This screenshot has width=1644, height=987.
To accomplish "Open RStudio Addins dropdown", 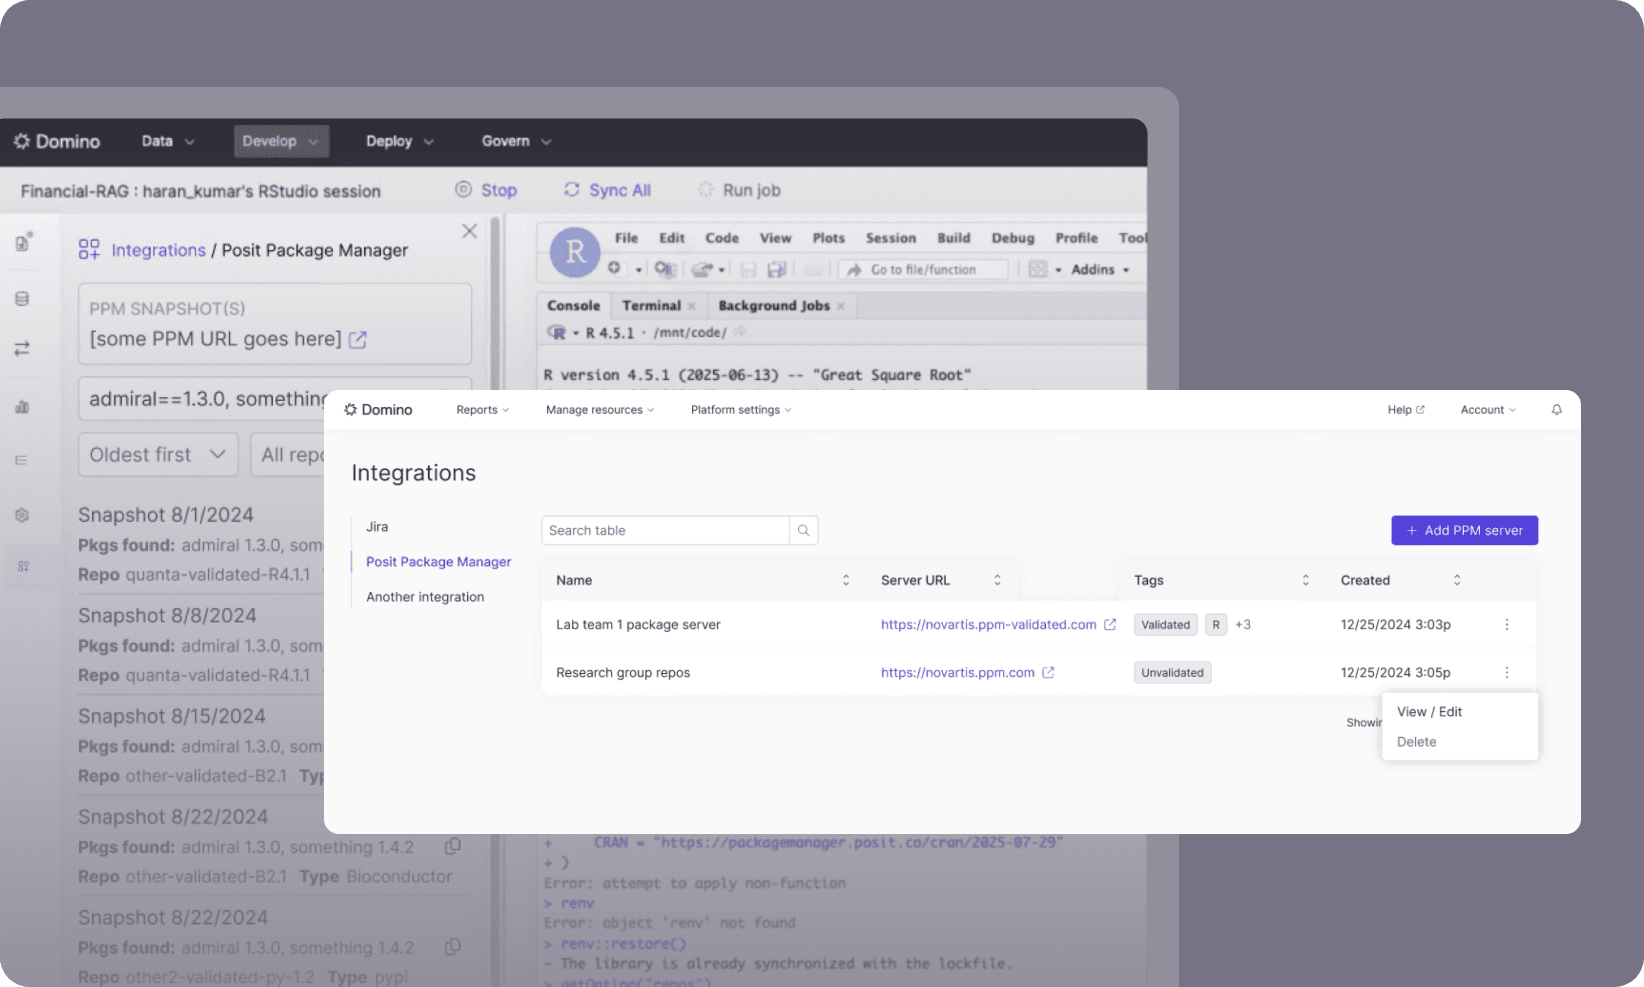I will click(x=1100, y=270).
